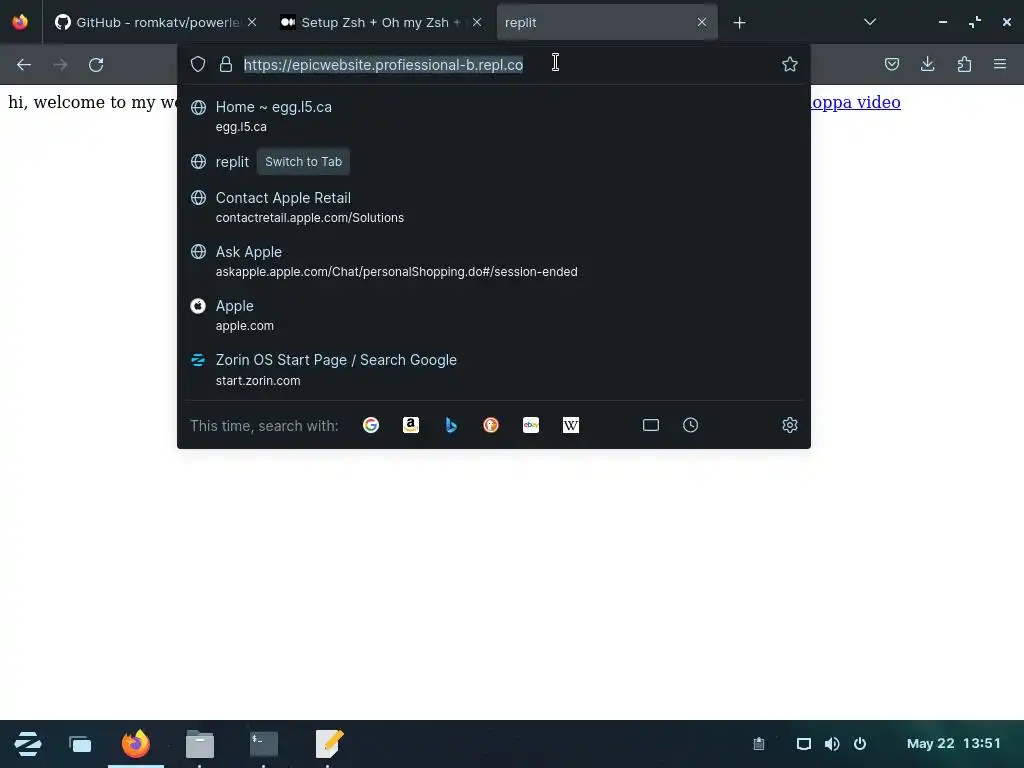Save page to Pocket
Image resolution: width=1024 pixels, height=768 pixels.
coord(891,64)
